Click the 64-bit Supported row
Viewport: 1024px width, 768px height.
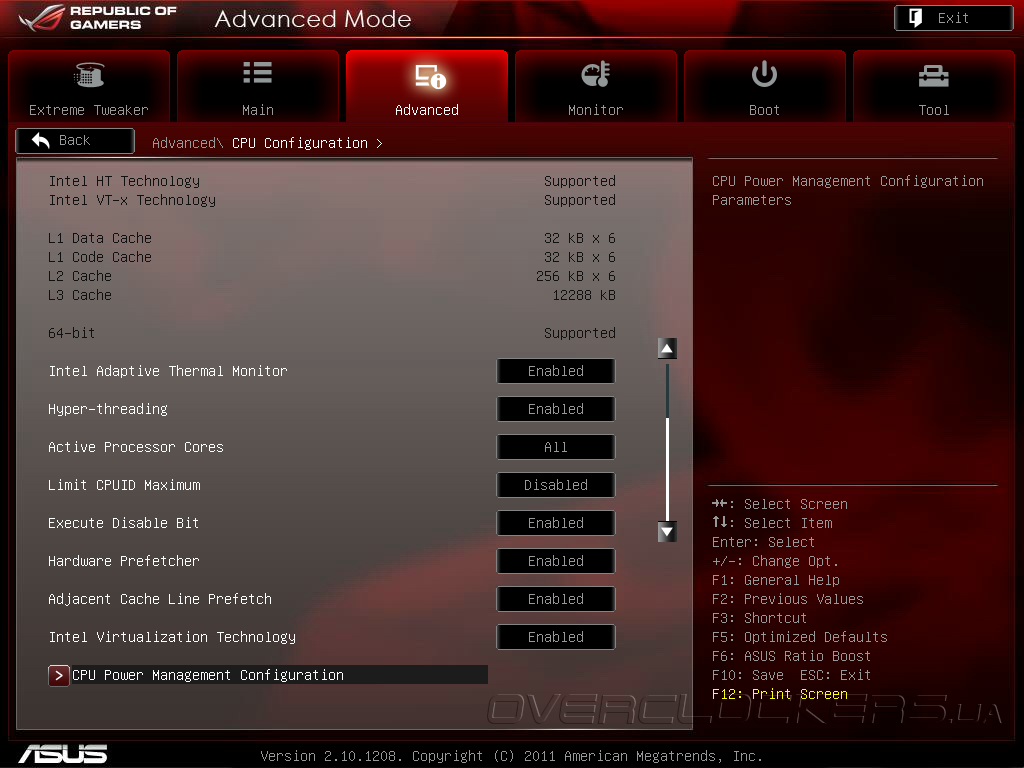click(x=332, y=333)
